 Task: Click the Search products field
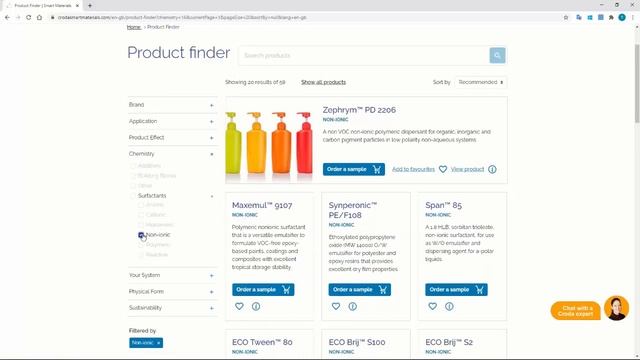364,55
